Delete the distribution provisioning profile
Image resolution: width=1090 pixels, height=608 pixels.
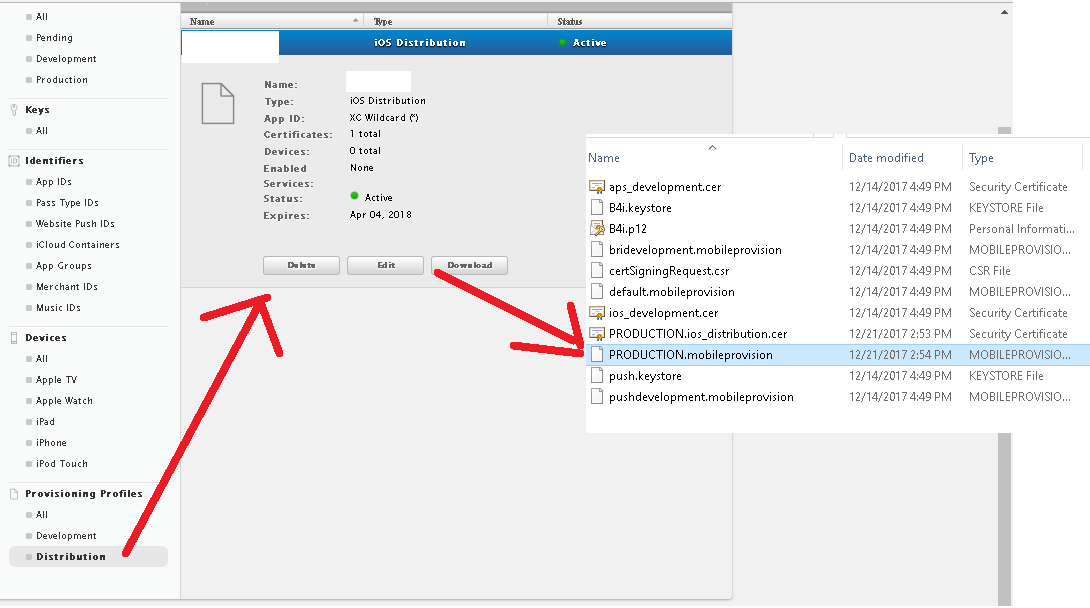[x=301, y=265]
